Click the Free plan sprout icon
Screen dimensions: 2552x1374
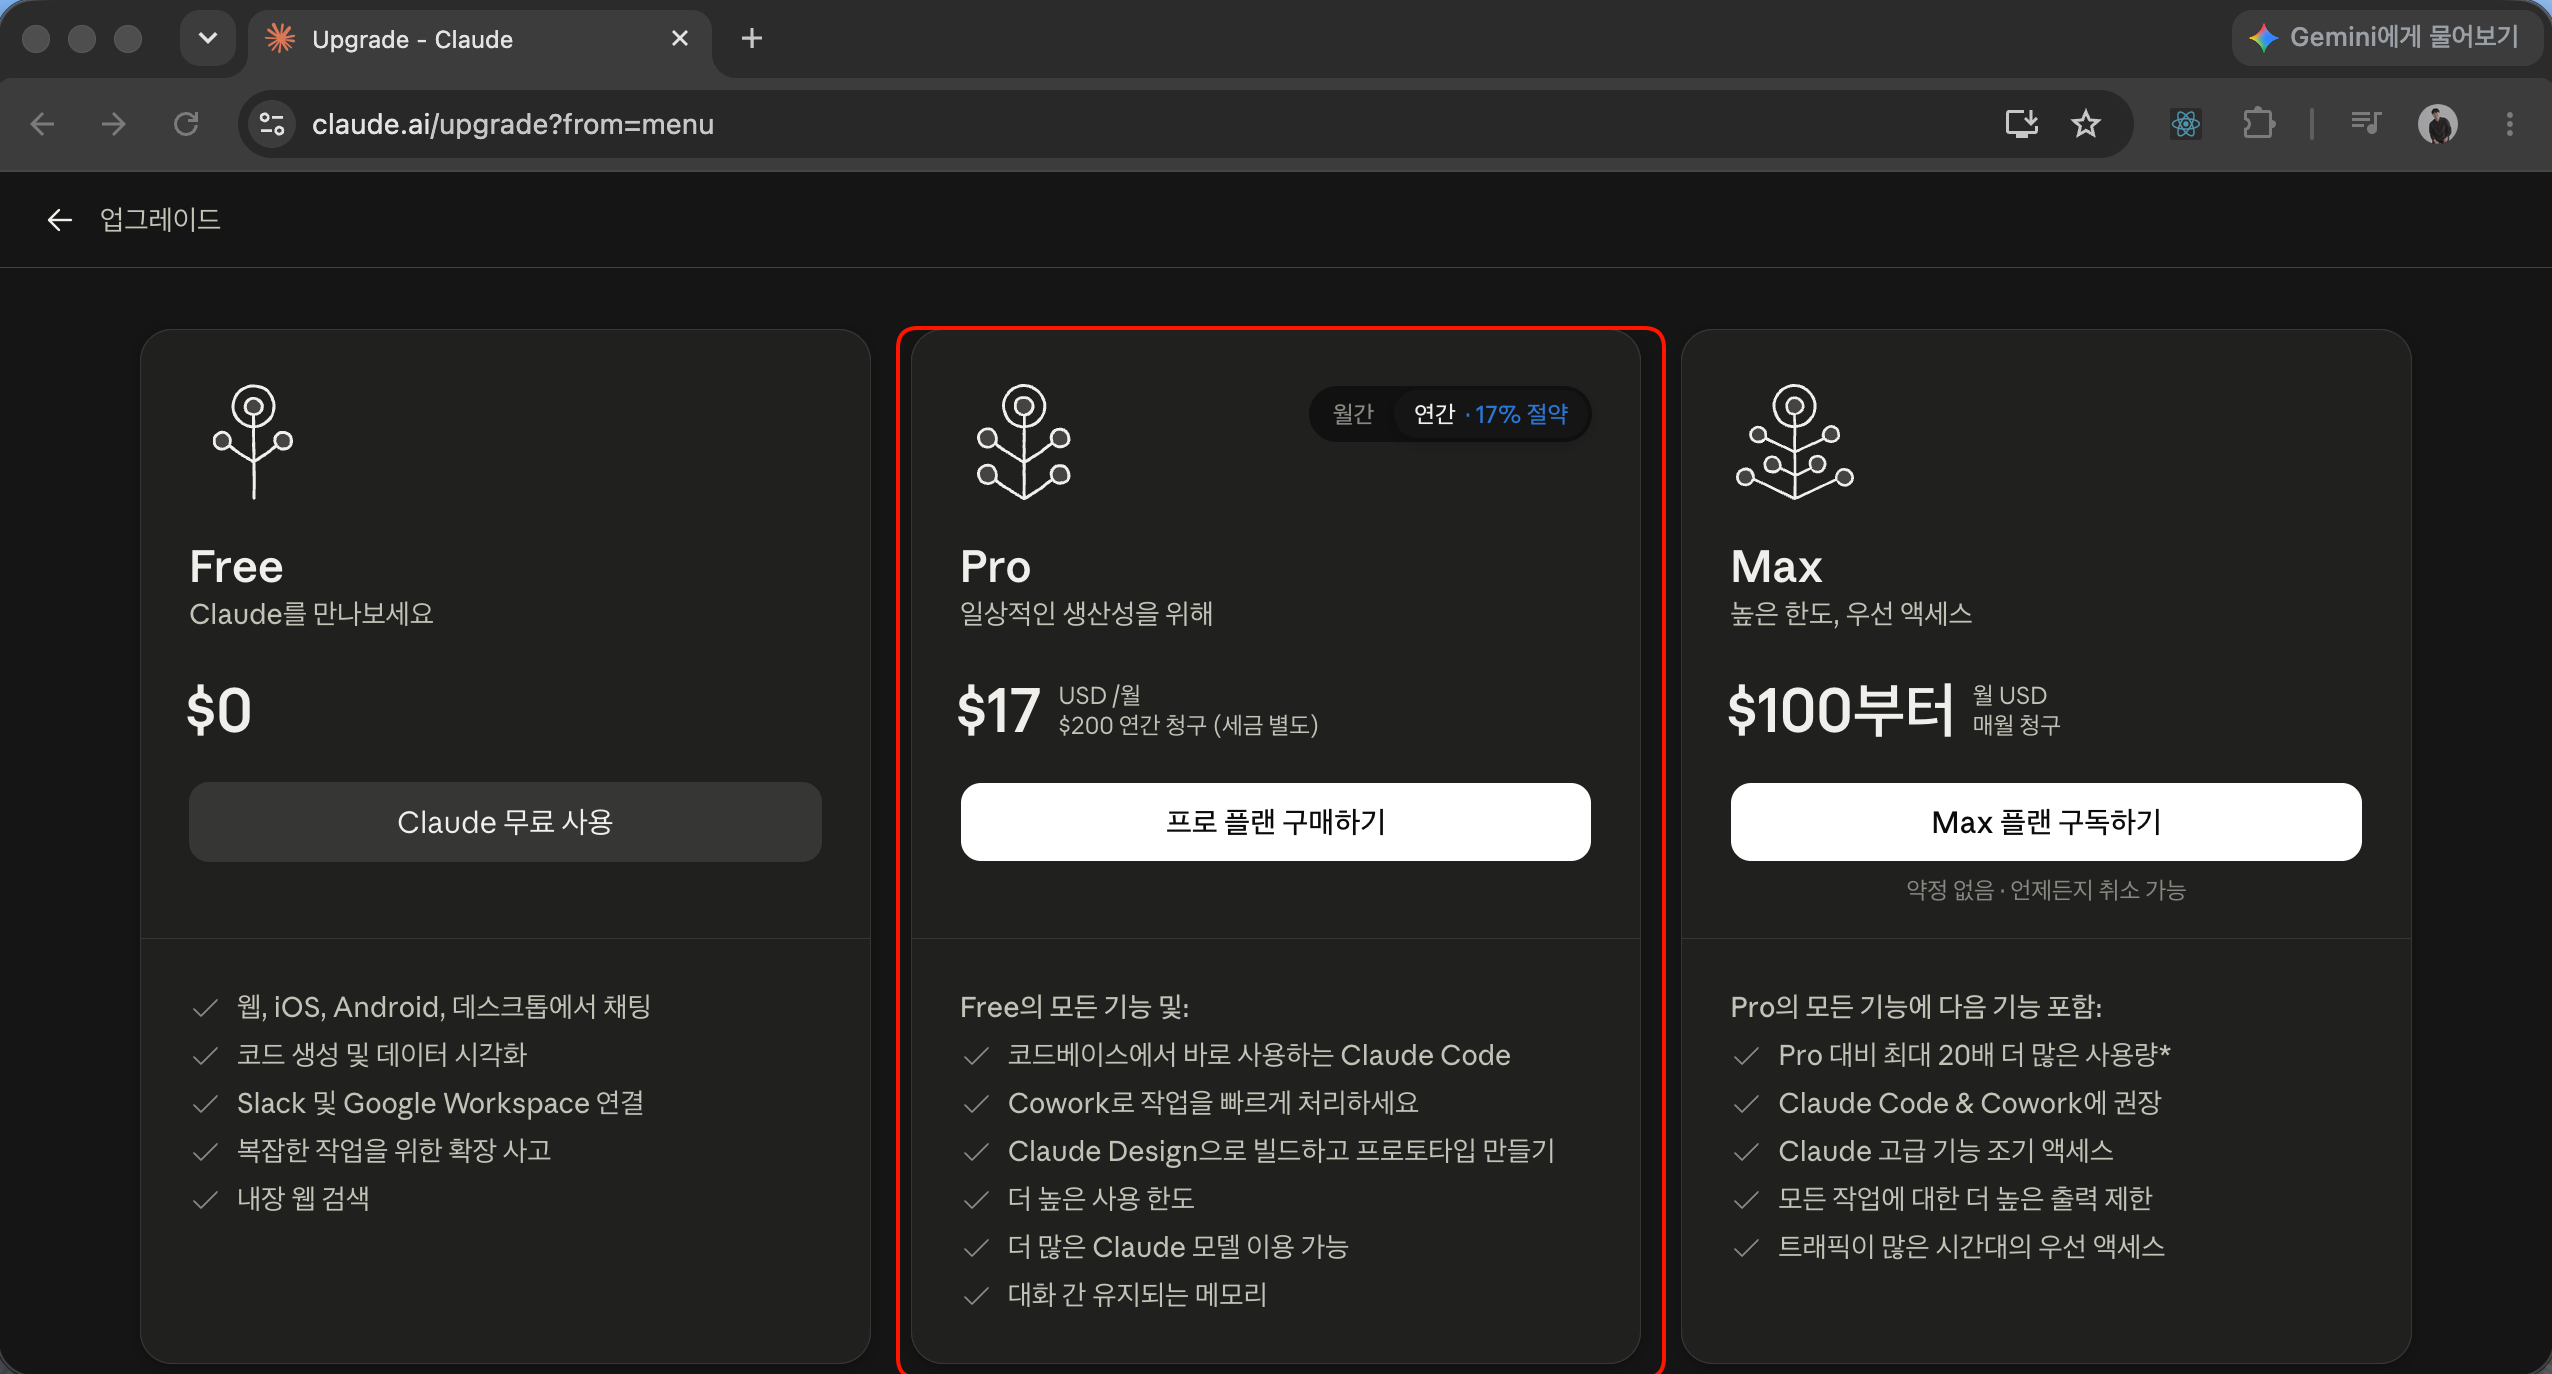(253, 441)
